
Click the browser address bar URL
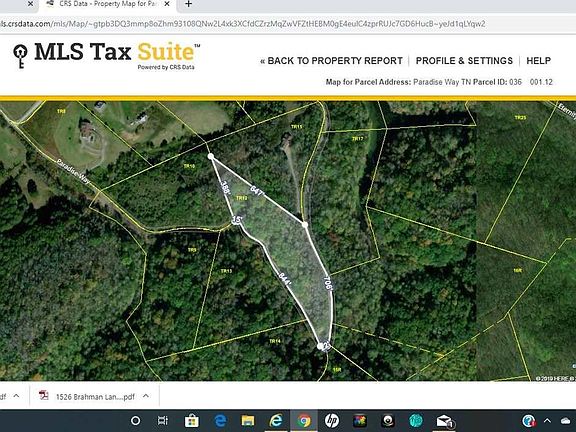pos(242,24)
